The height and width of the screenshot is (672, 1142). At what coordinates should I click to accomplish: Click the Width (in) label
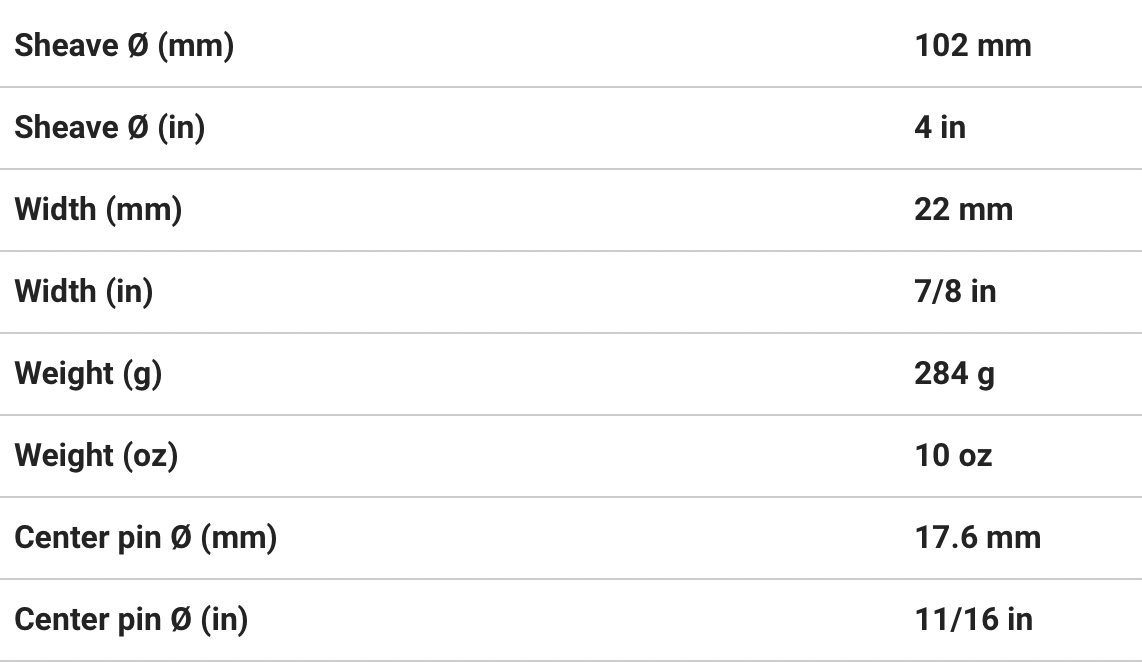(83, 292)
